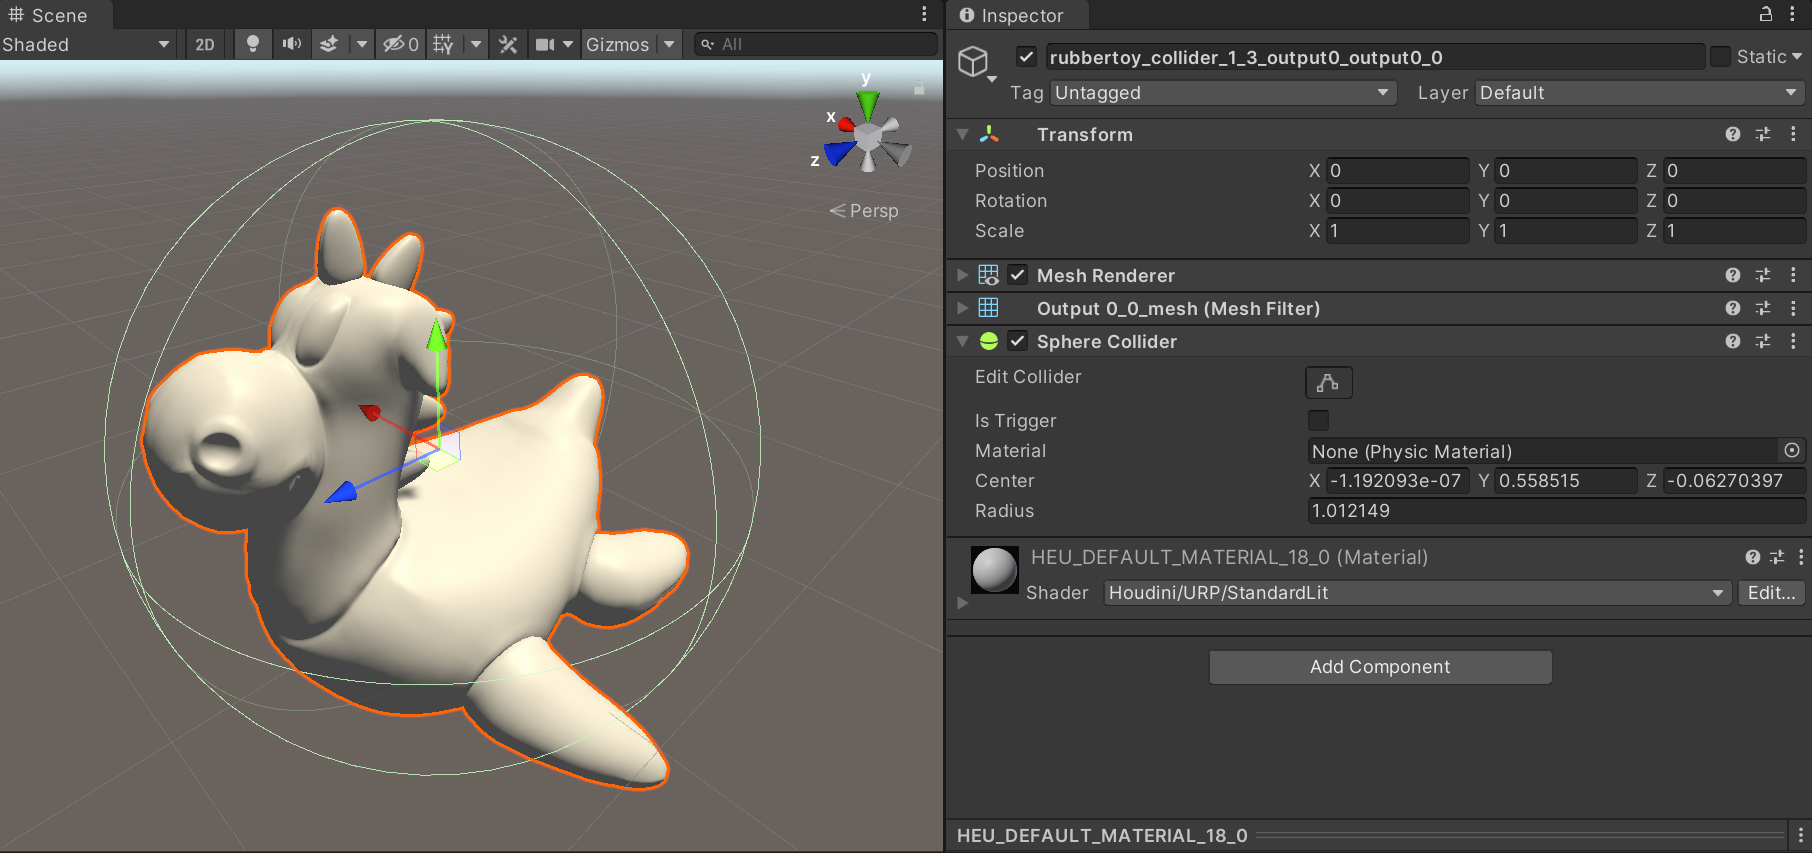Open Inspector tab options menu

point(1793,14)
